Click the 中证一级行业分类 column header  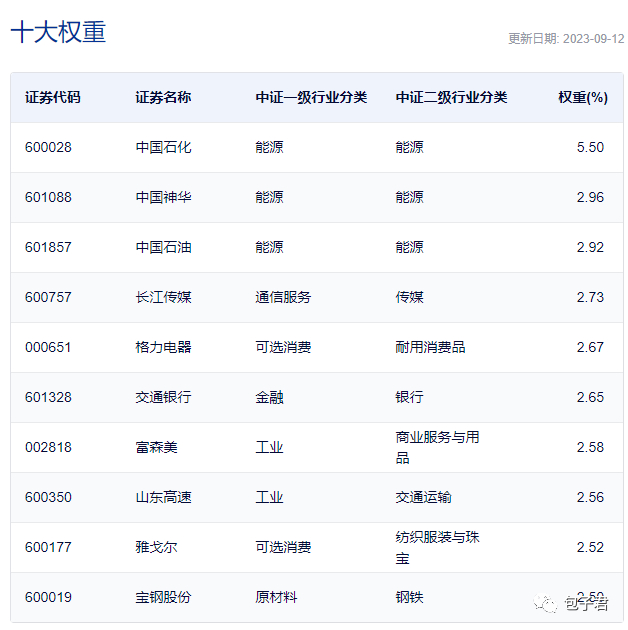click(311, 98)
